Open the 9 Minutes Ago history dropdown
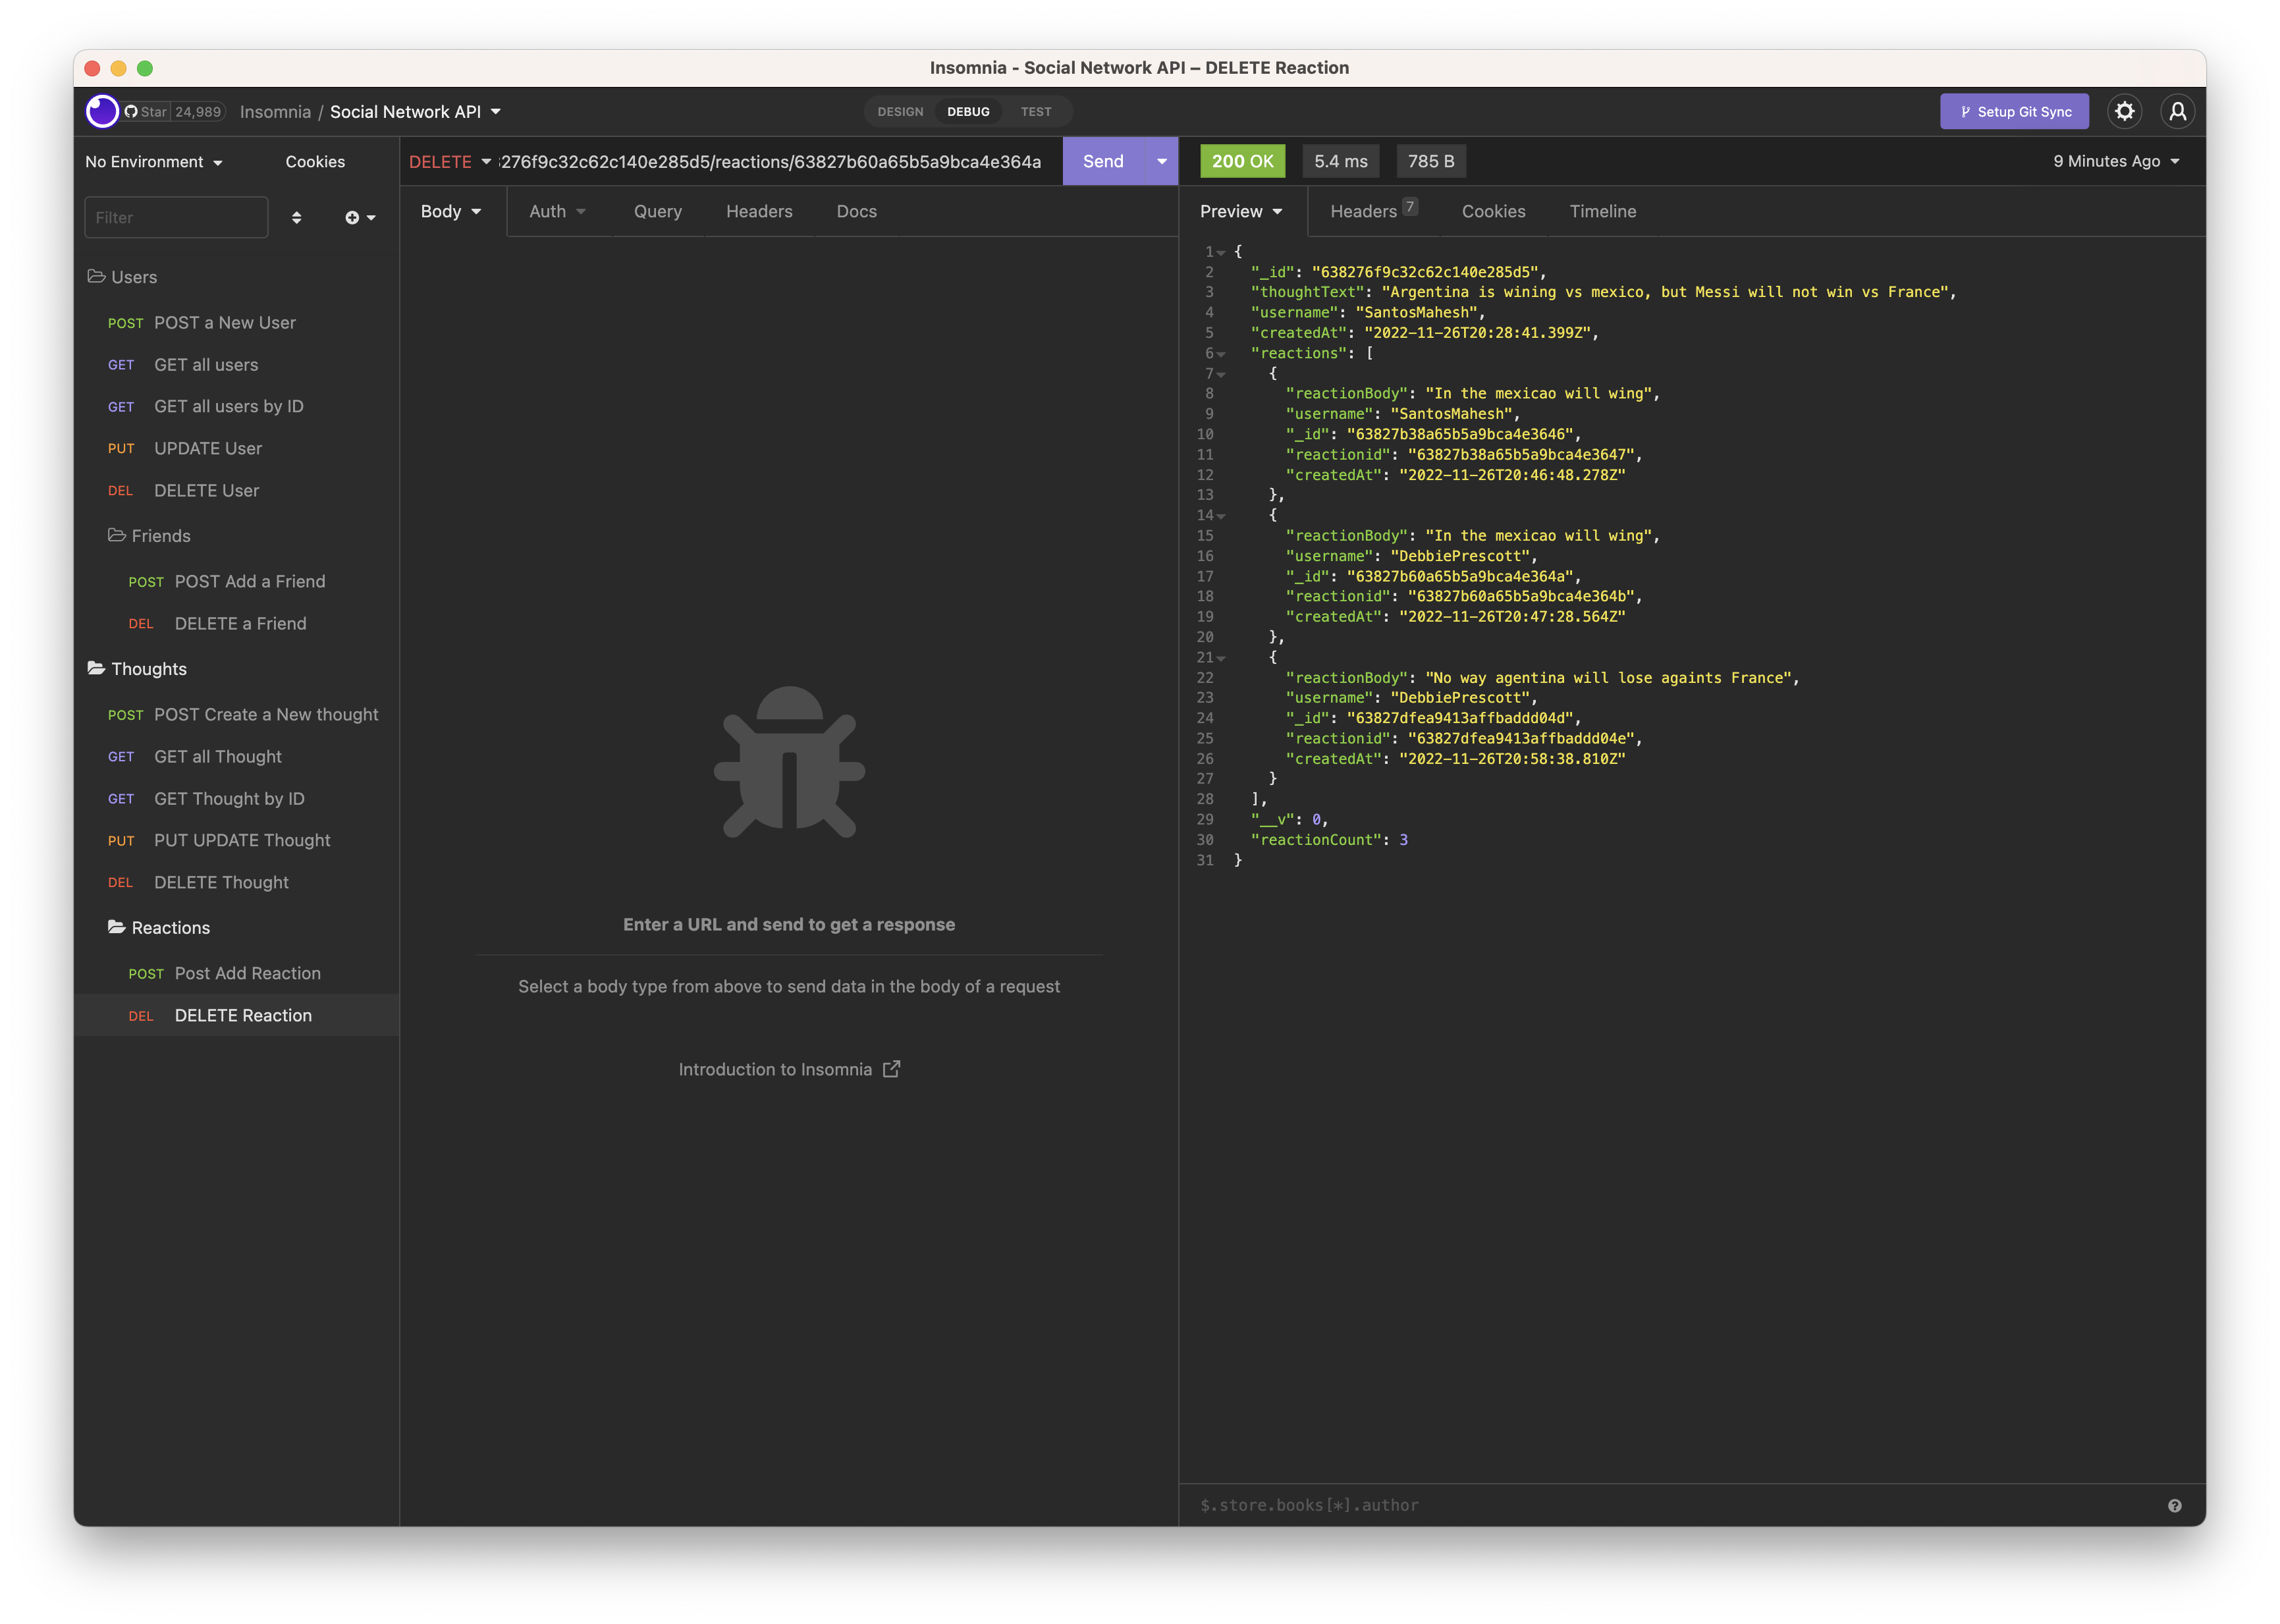 pyautogui.click(x=2114, y=161)
